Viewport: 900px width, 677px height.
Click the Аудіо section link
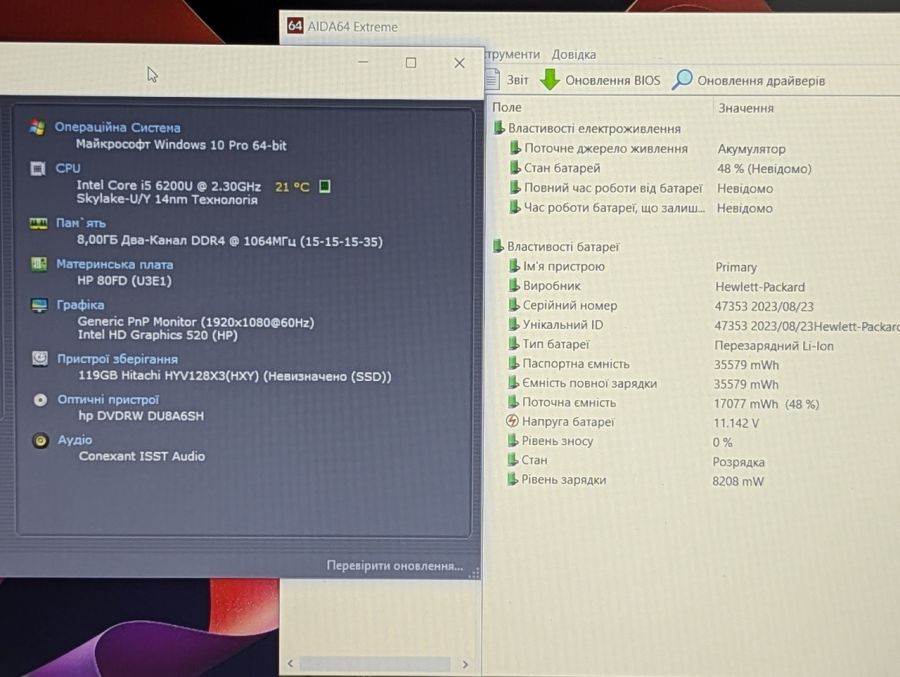point(75,440)
